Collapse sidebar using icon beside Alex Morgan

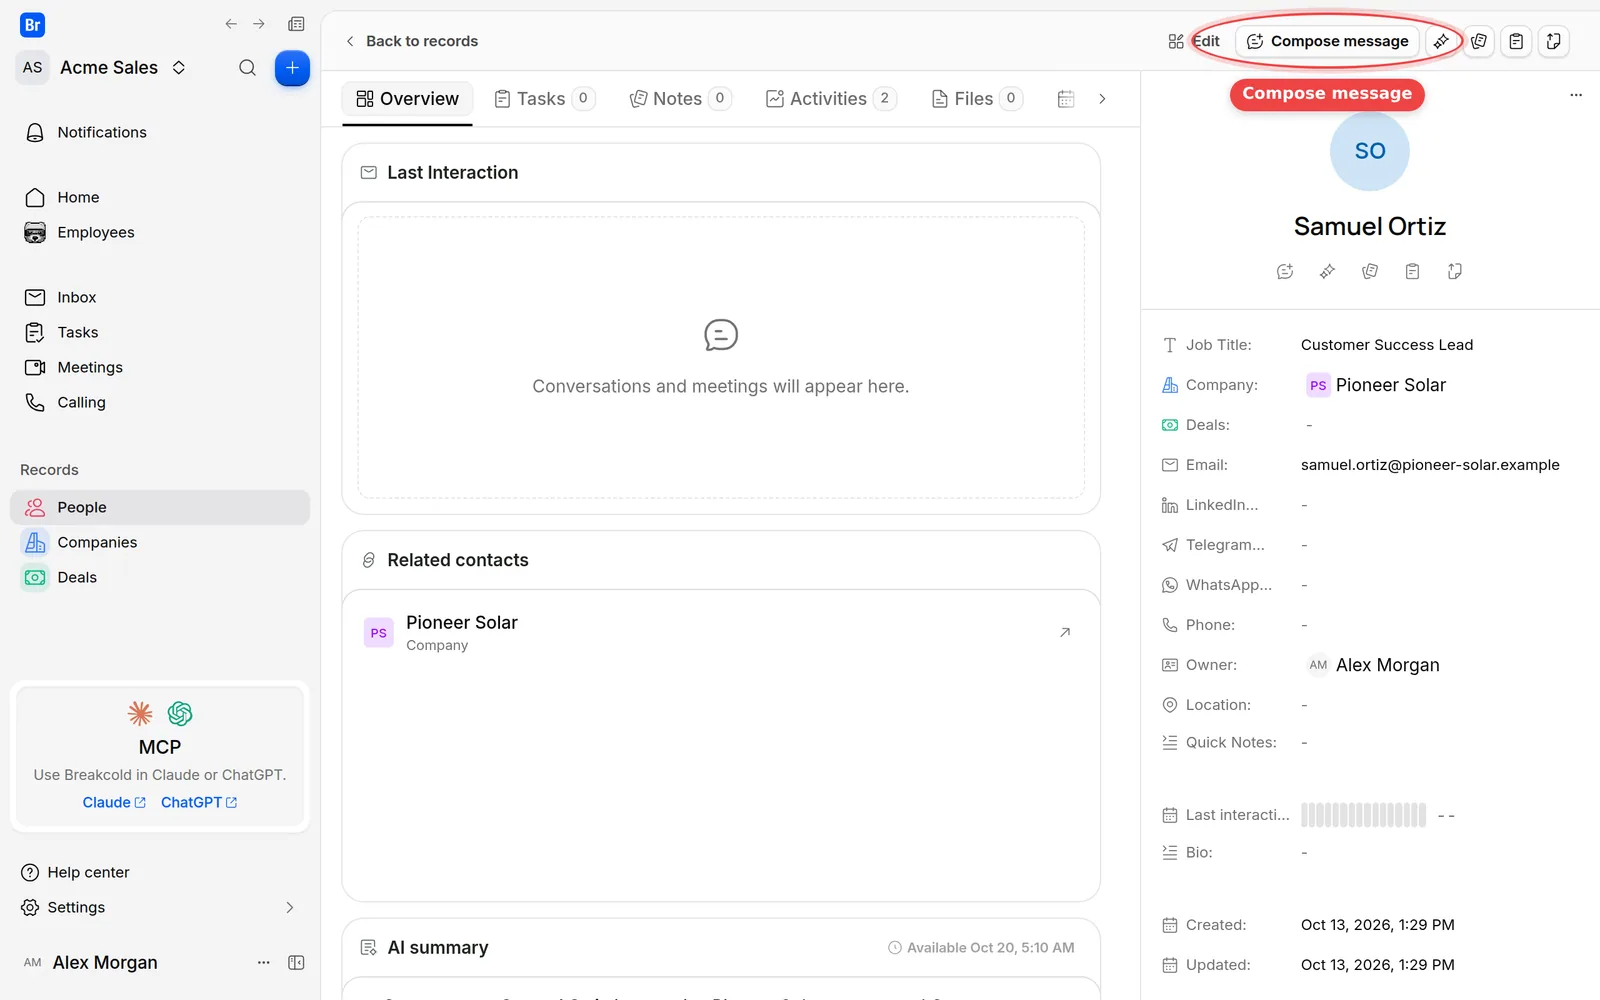296,962
